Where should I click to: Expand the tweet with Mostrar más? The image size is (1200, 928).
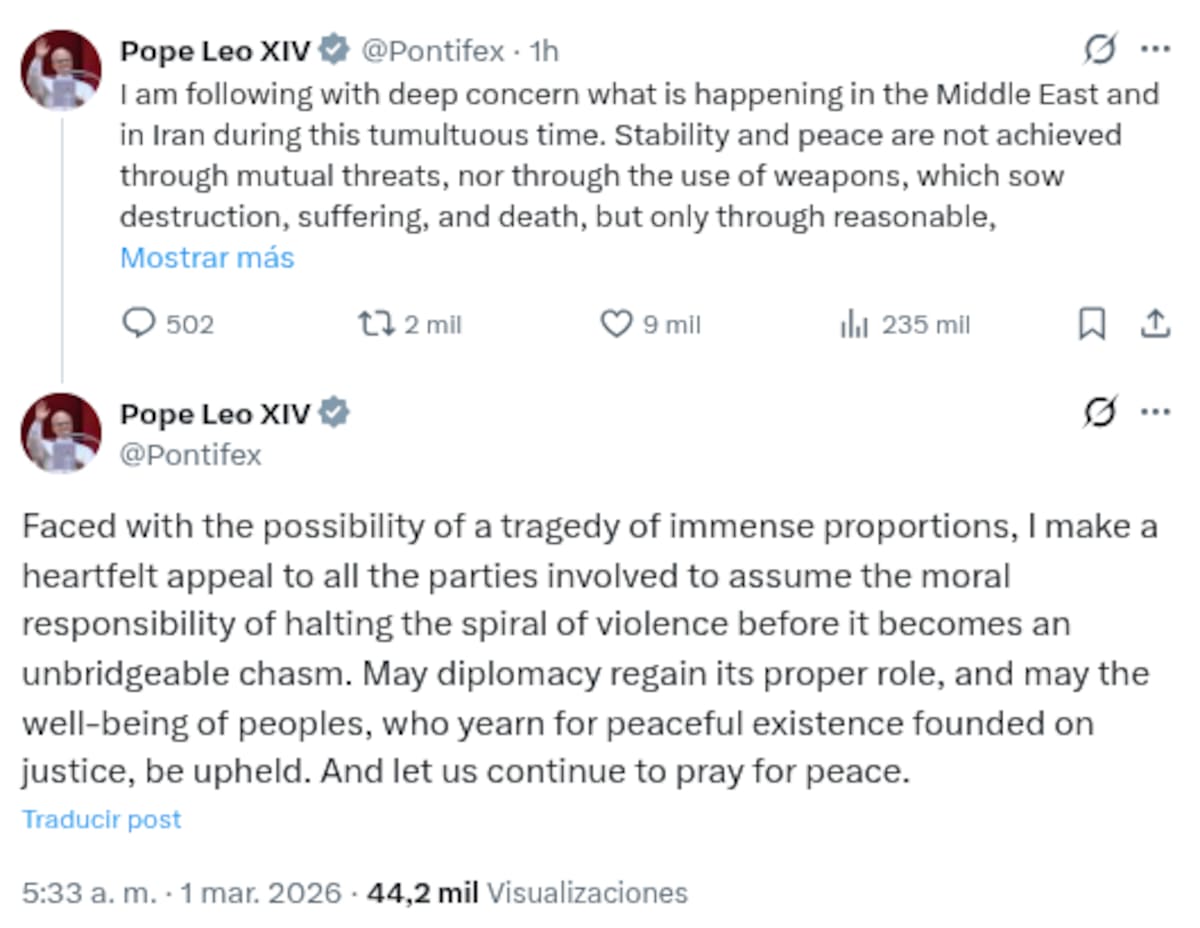click(x=207, y=258)
